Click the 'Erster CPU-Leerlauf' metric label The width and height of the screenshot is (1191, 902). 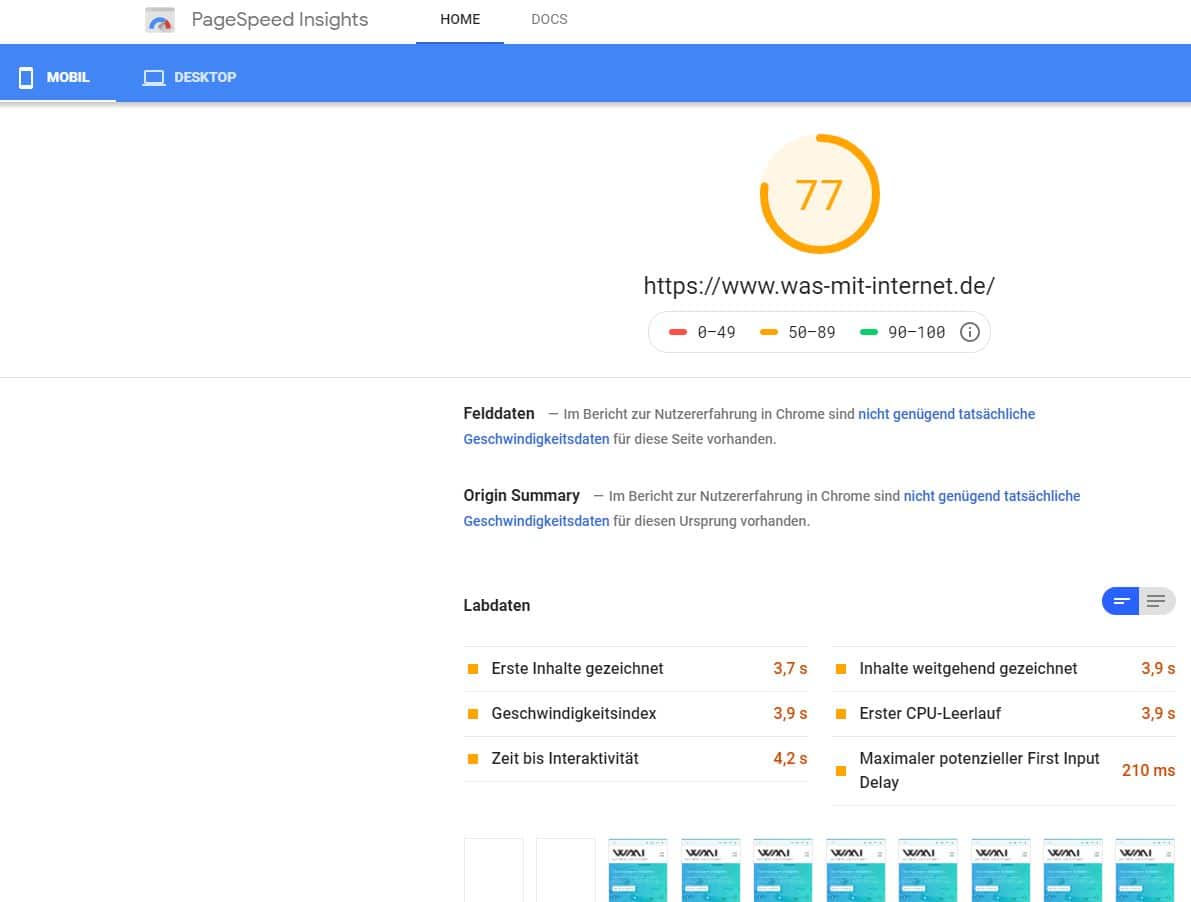click(x=930, y=714)
